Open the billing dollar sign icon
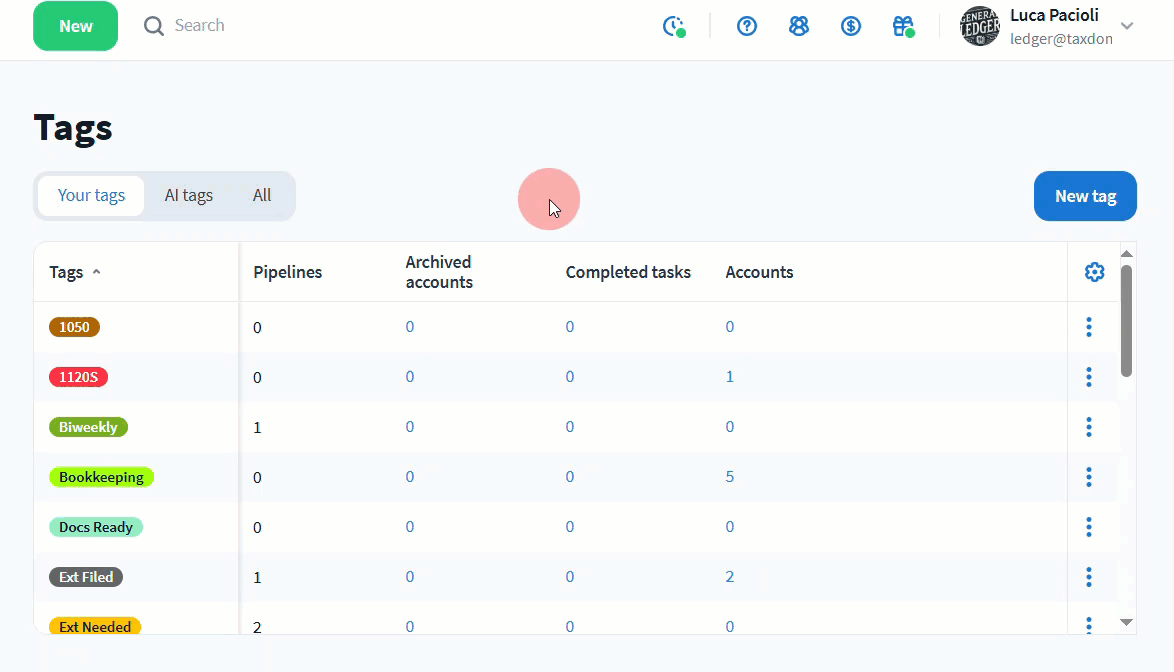 [x=851, y=26]
